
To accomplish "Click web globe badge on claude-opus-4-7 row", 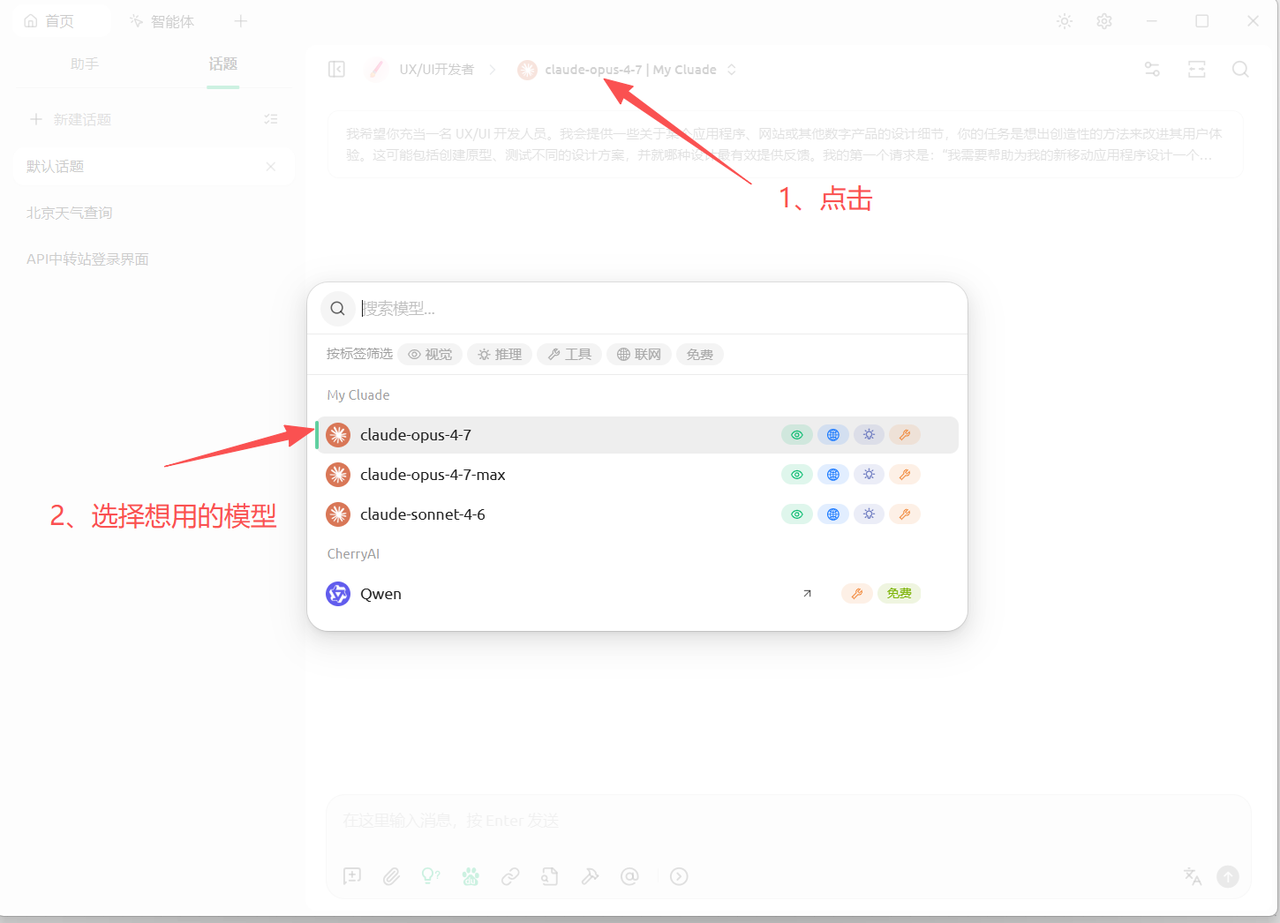I will pyautogui.click(x=833, y=435).
